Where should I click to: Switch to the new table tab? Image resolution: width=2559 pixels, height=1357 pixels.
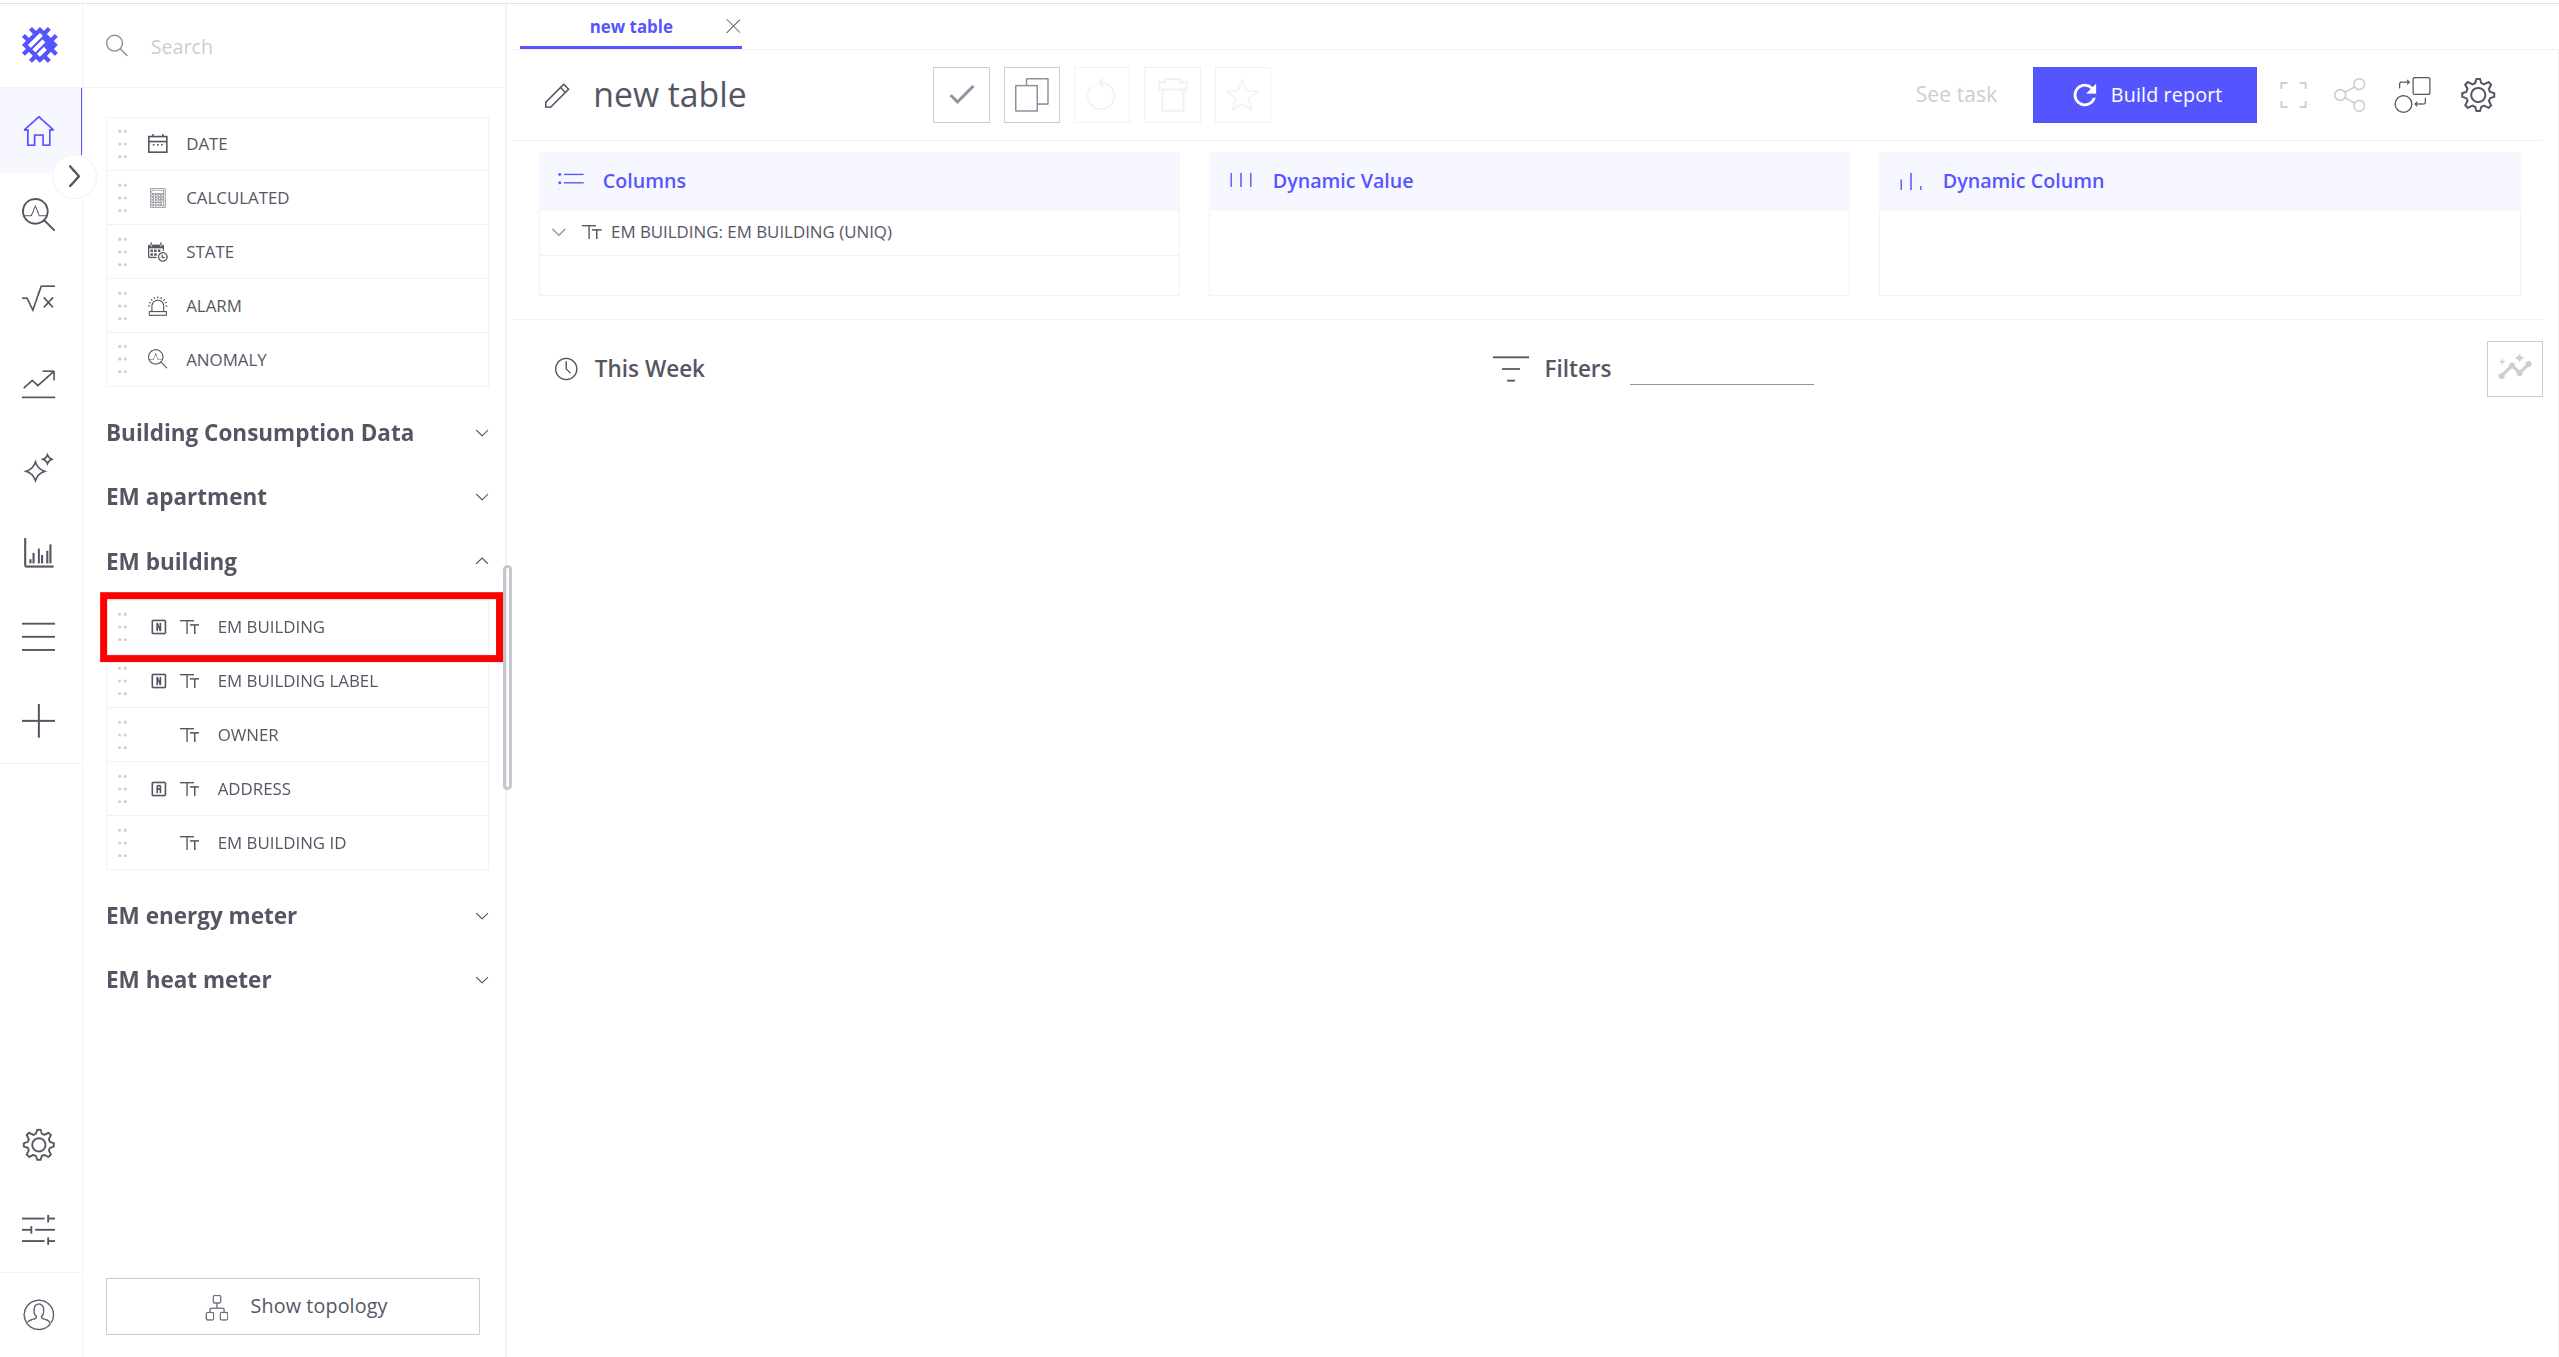coord(630,27)
